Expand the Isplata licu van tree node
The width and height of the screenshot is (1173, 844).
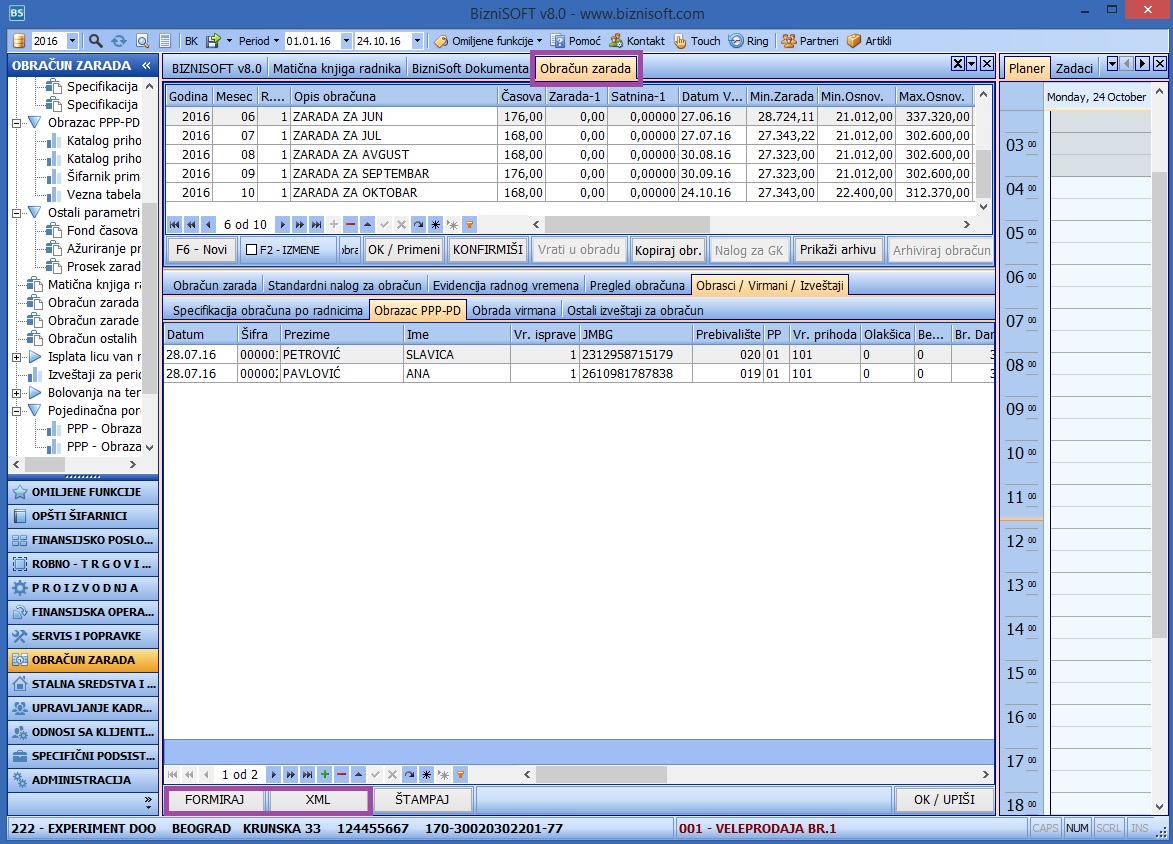point(16,357)
